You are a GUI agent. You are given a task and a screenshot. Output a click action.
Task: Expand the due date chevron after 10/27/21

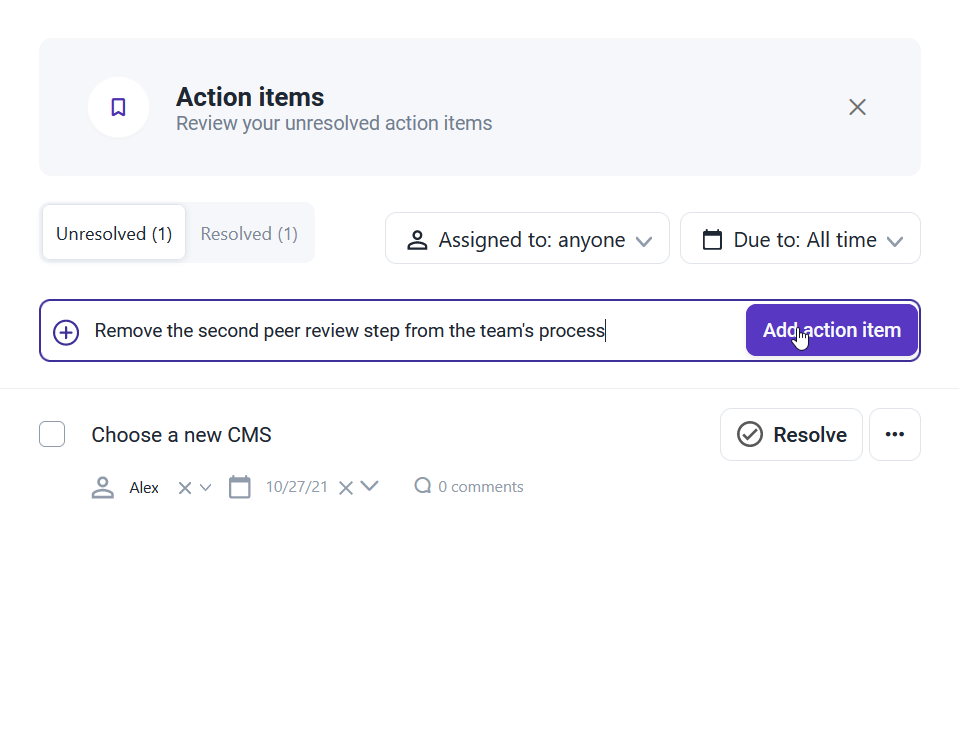click(369, 486)
